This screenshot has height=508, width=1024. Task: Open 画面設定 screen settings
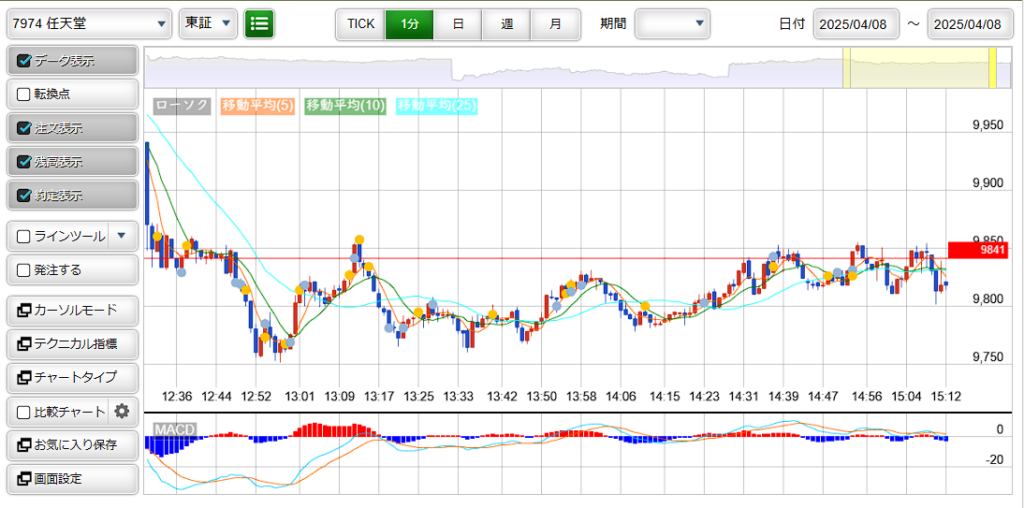point(72,479)
